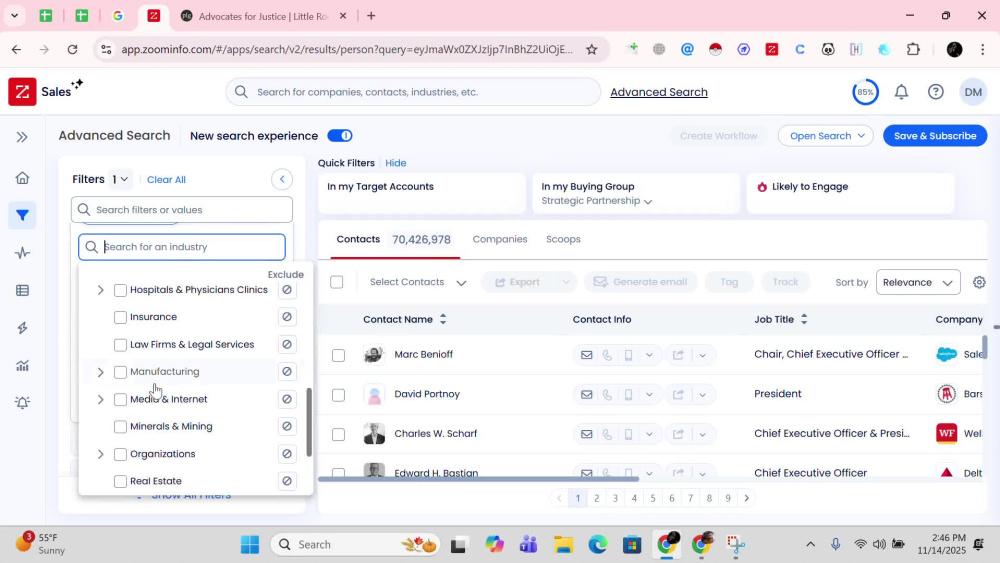The image size is (1000, 563).
Task: Open the analytics chart sidebar icon
Action: click(22, 365)
